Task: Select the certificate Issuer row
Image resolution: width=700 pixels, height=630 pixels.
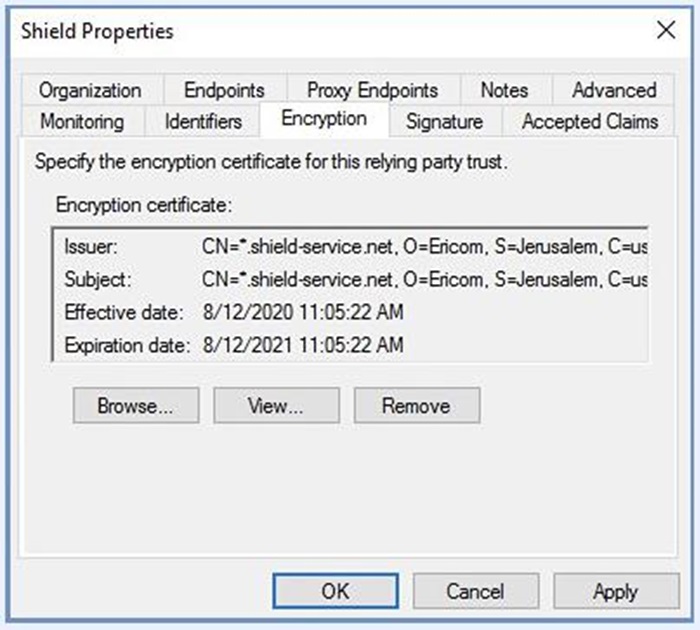Action: 350,246
